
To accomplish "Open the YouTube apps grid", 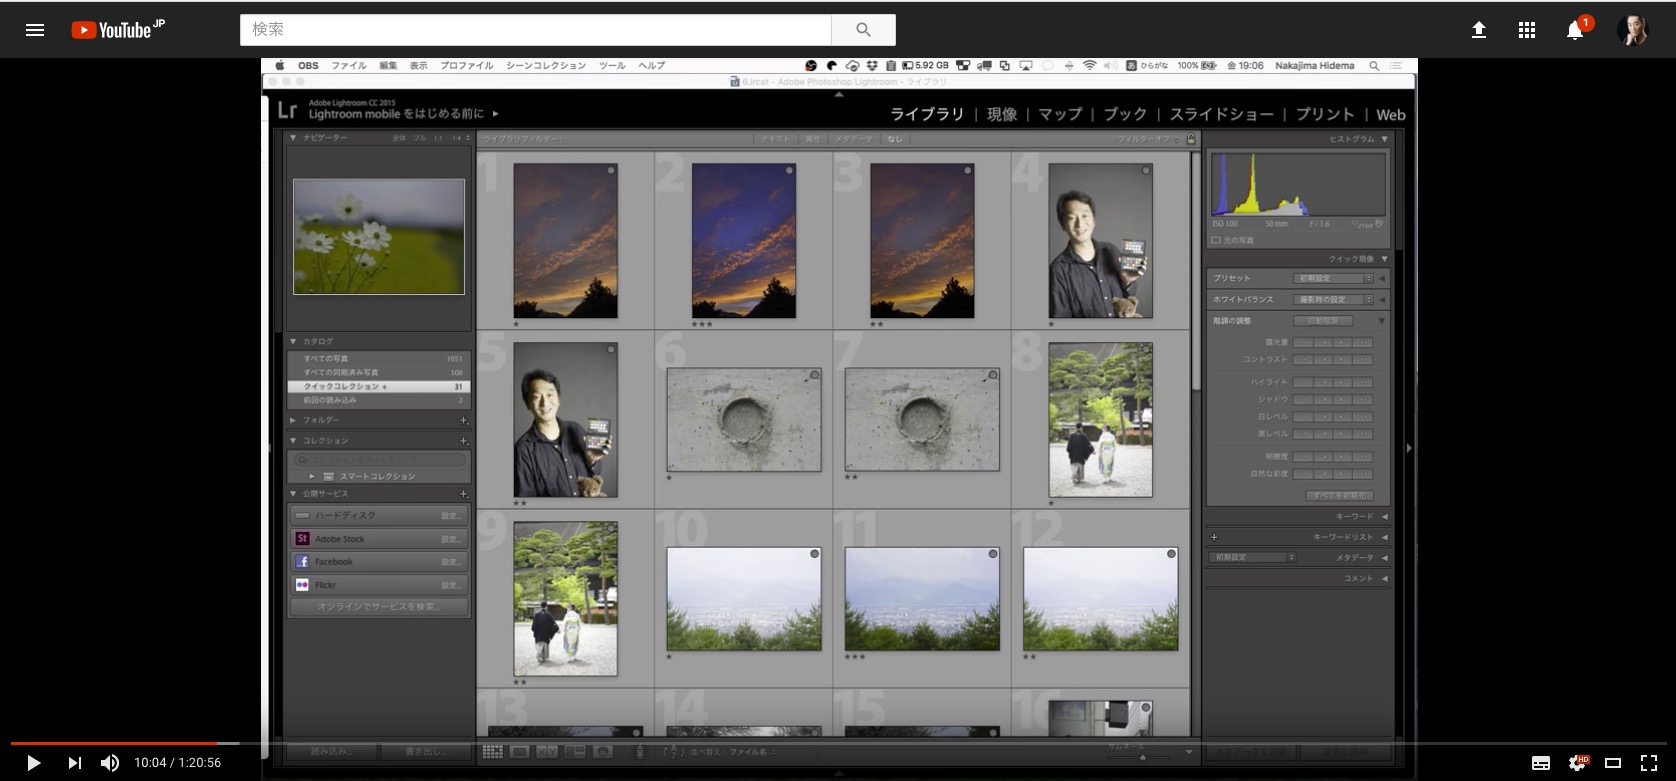I will tap(1527, 30).
